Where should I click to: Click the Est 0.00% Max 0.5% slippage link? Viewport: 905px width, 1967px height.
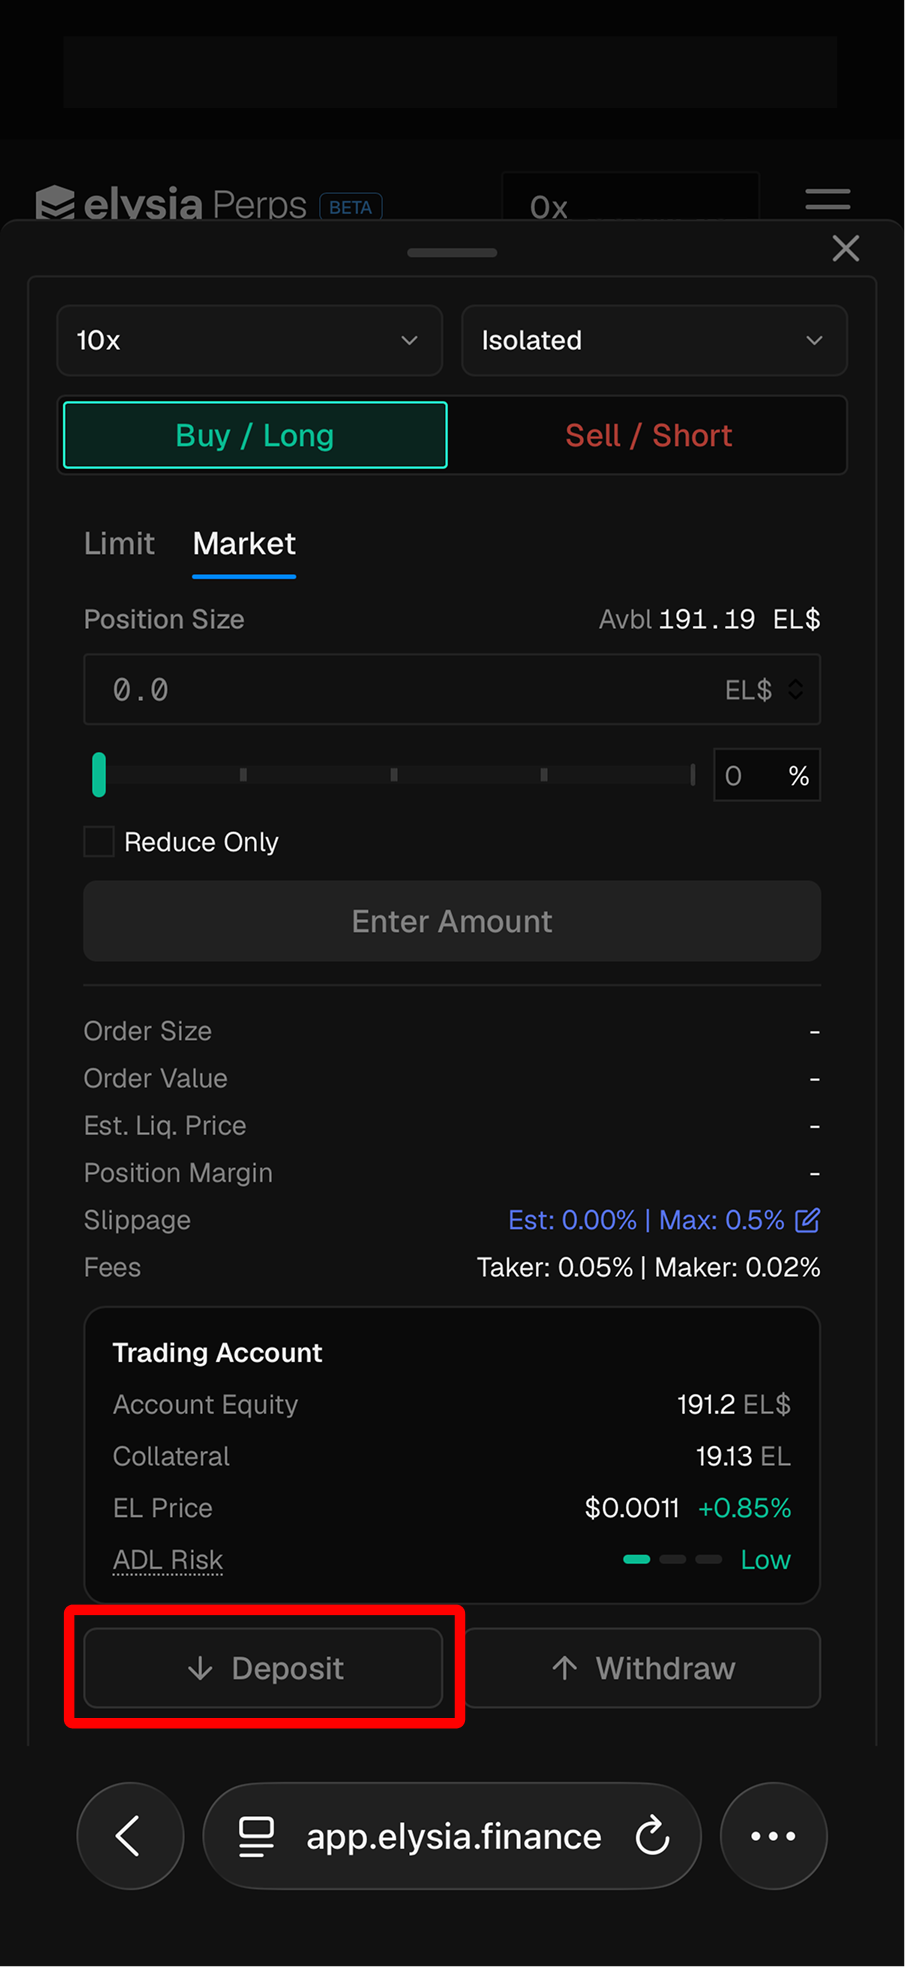pyautogui.click(x=646, y=1220)
